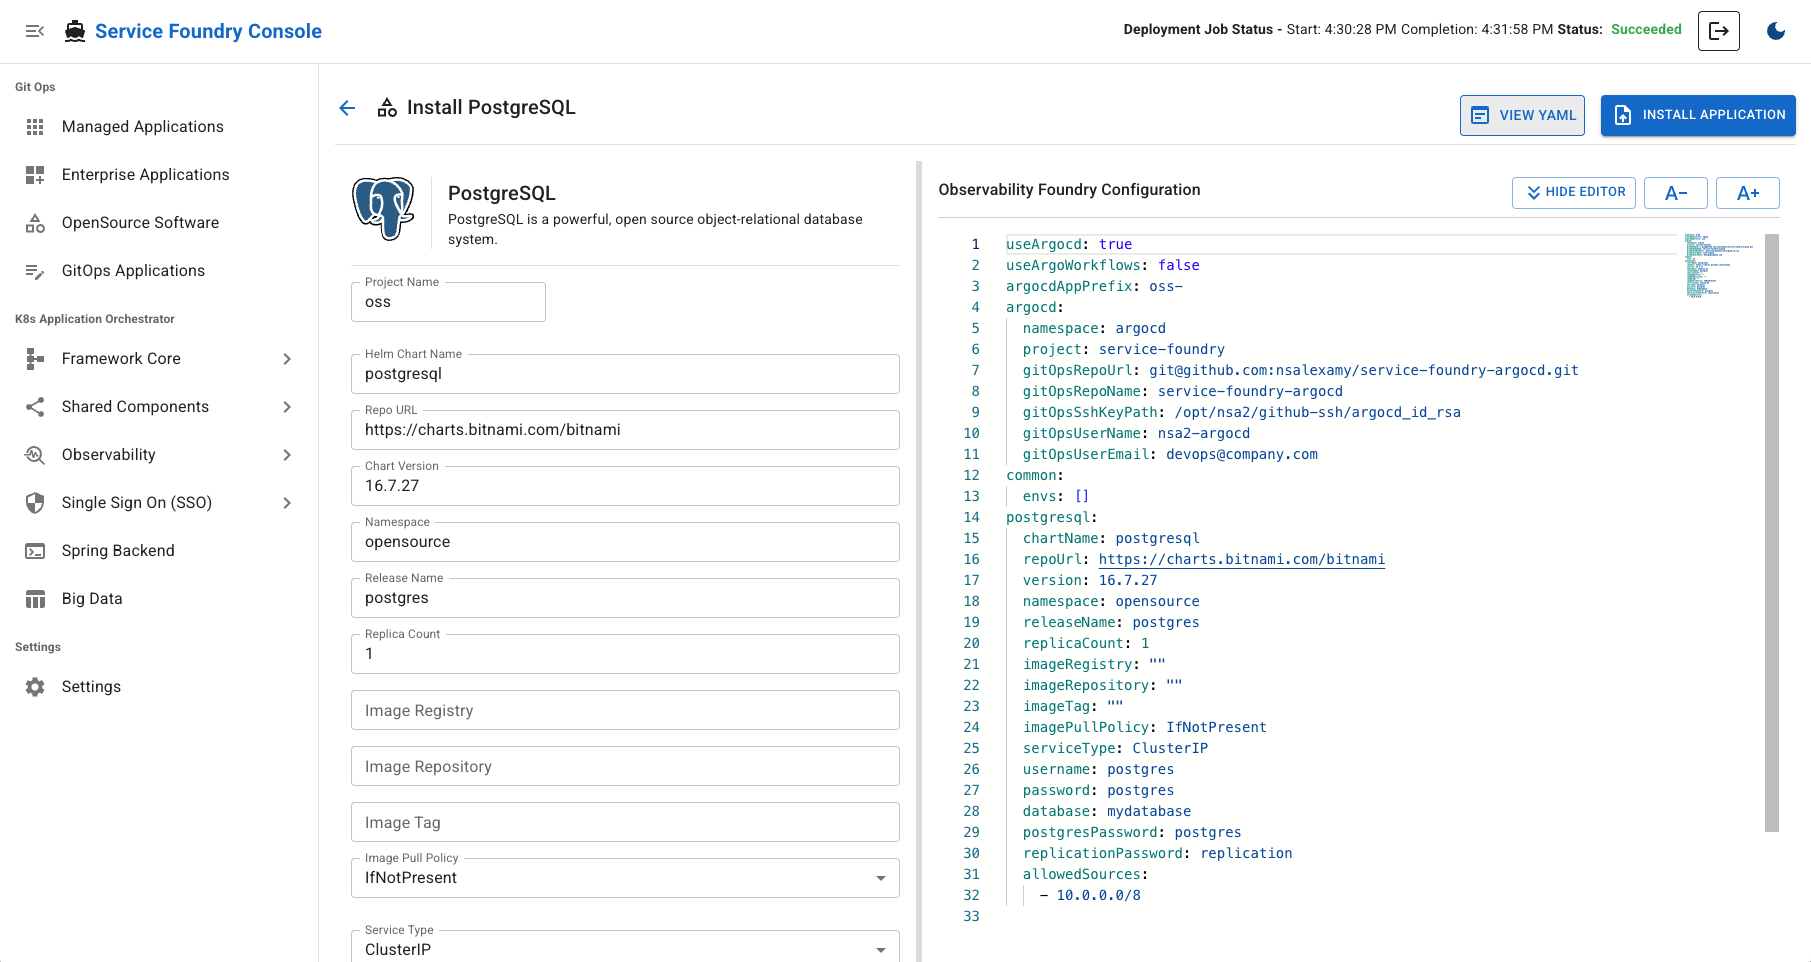Click the editor vertical scrollbar
This screenshot has height=962, width=1811.
point(1772,533)
